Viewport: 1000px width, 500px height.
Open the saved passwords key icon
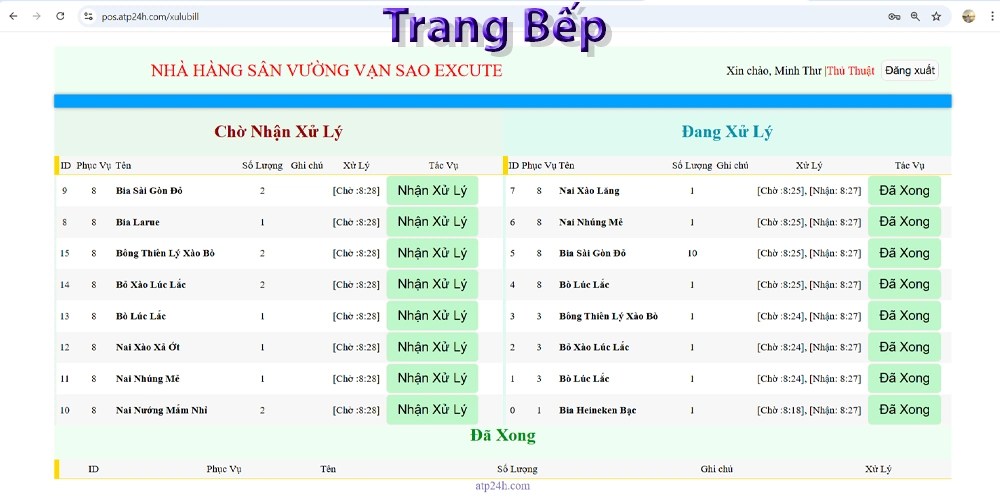(x=894, y=17)
